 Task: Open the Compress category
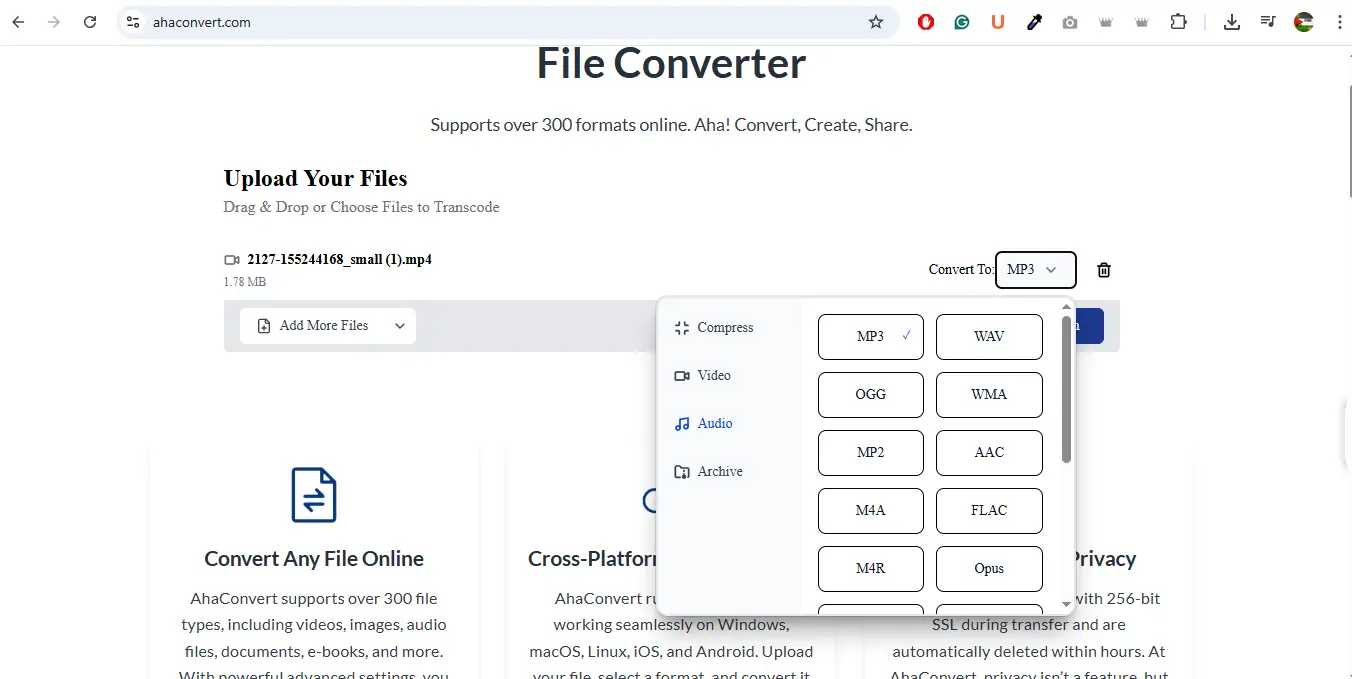pyautogui.click(x=724, y=328)
